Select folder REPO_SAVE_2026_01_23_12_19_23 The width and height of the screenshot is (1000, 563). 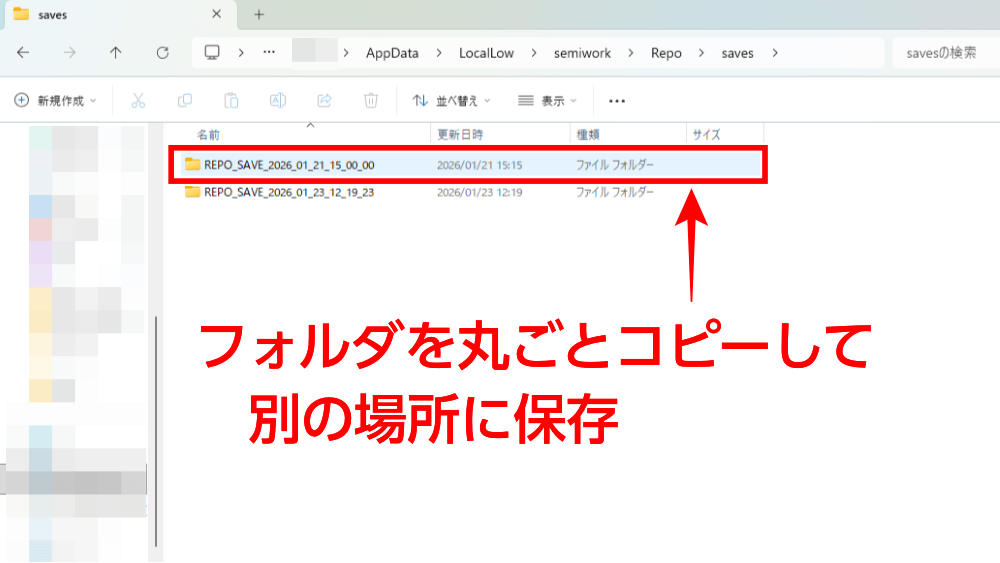(288, 192)
